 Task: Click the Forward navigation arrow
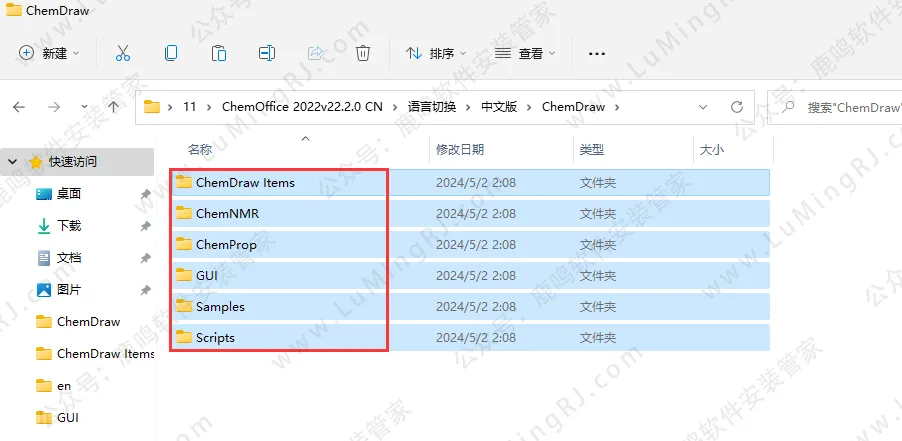click(x=54, y=107)
